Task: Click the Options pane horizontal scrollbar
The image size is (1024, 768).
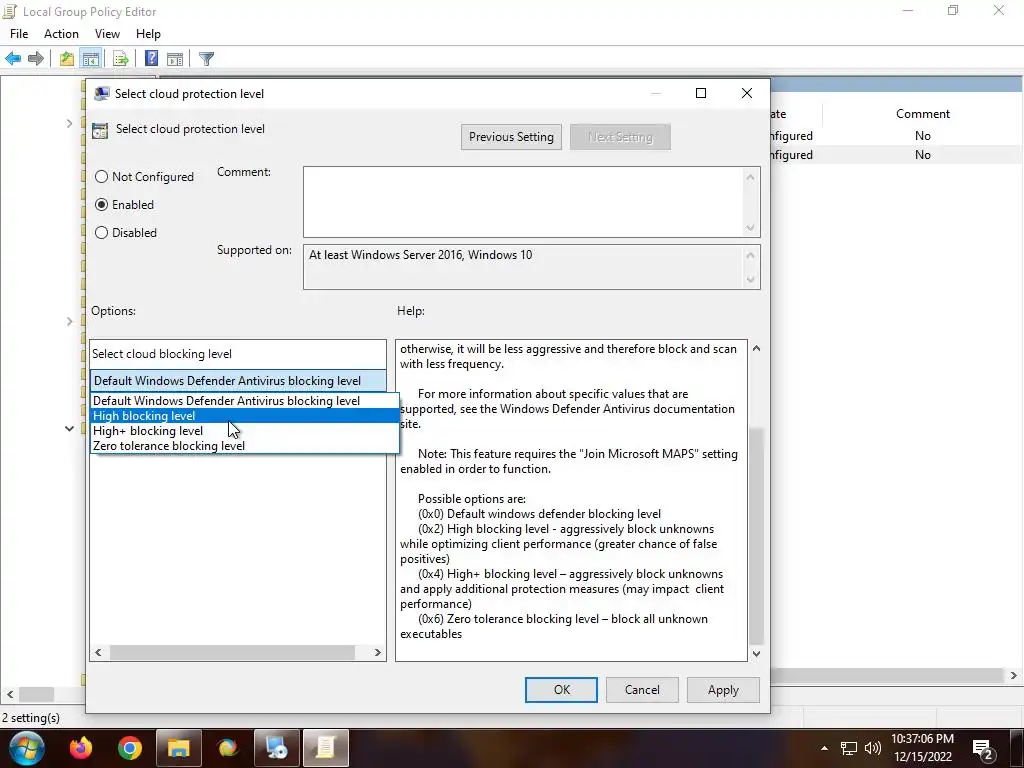Action: tap(232, 652)
